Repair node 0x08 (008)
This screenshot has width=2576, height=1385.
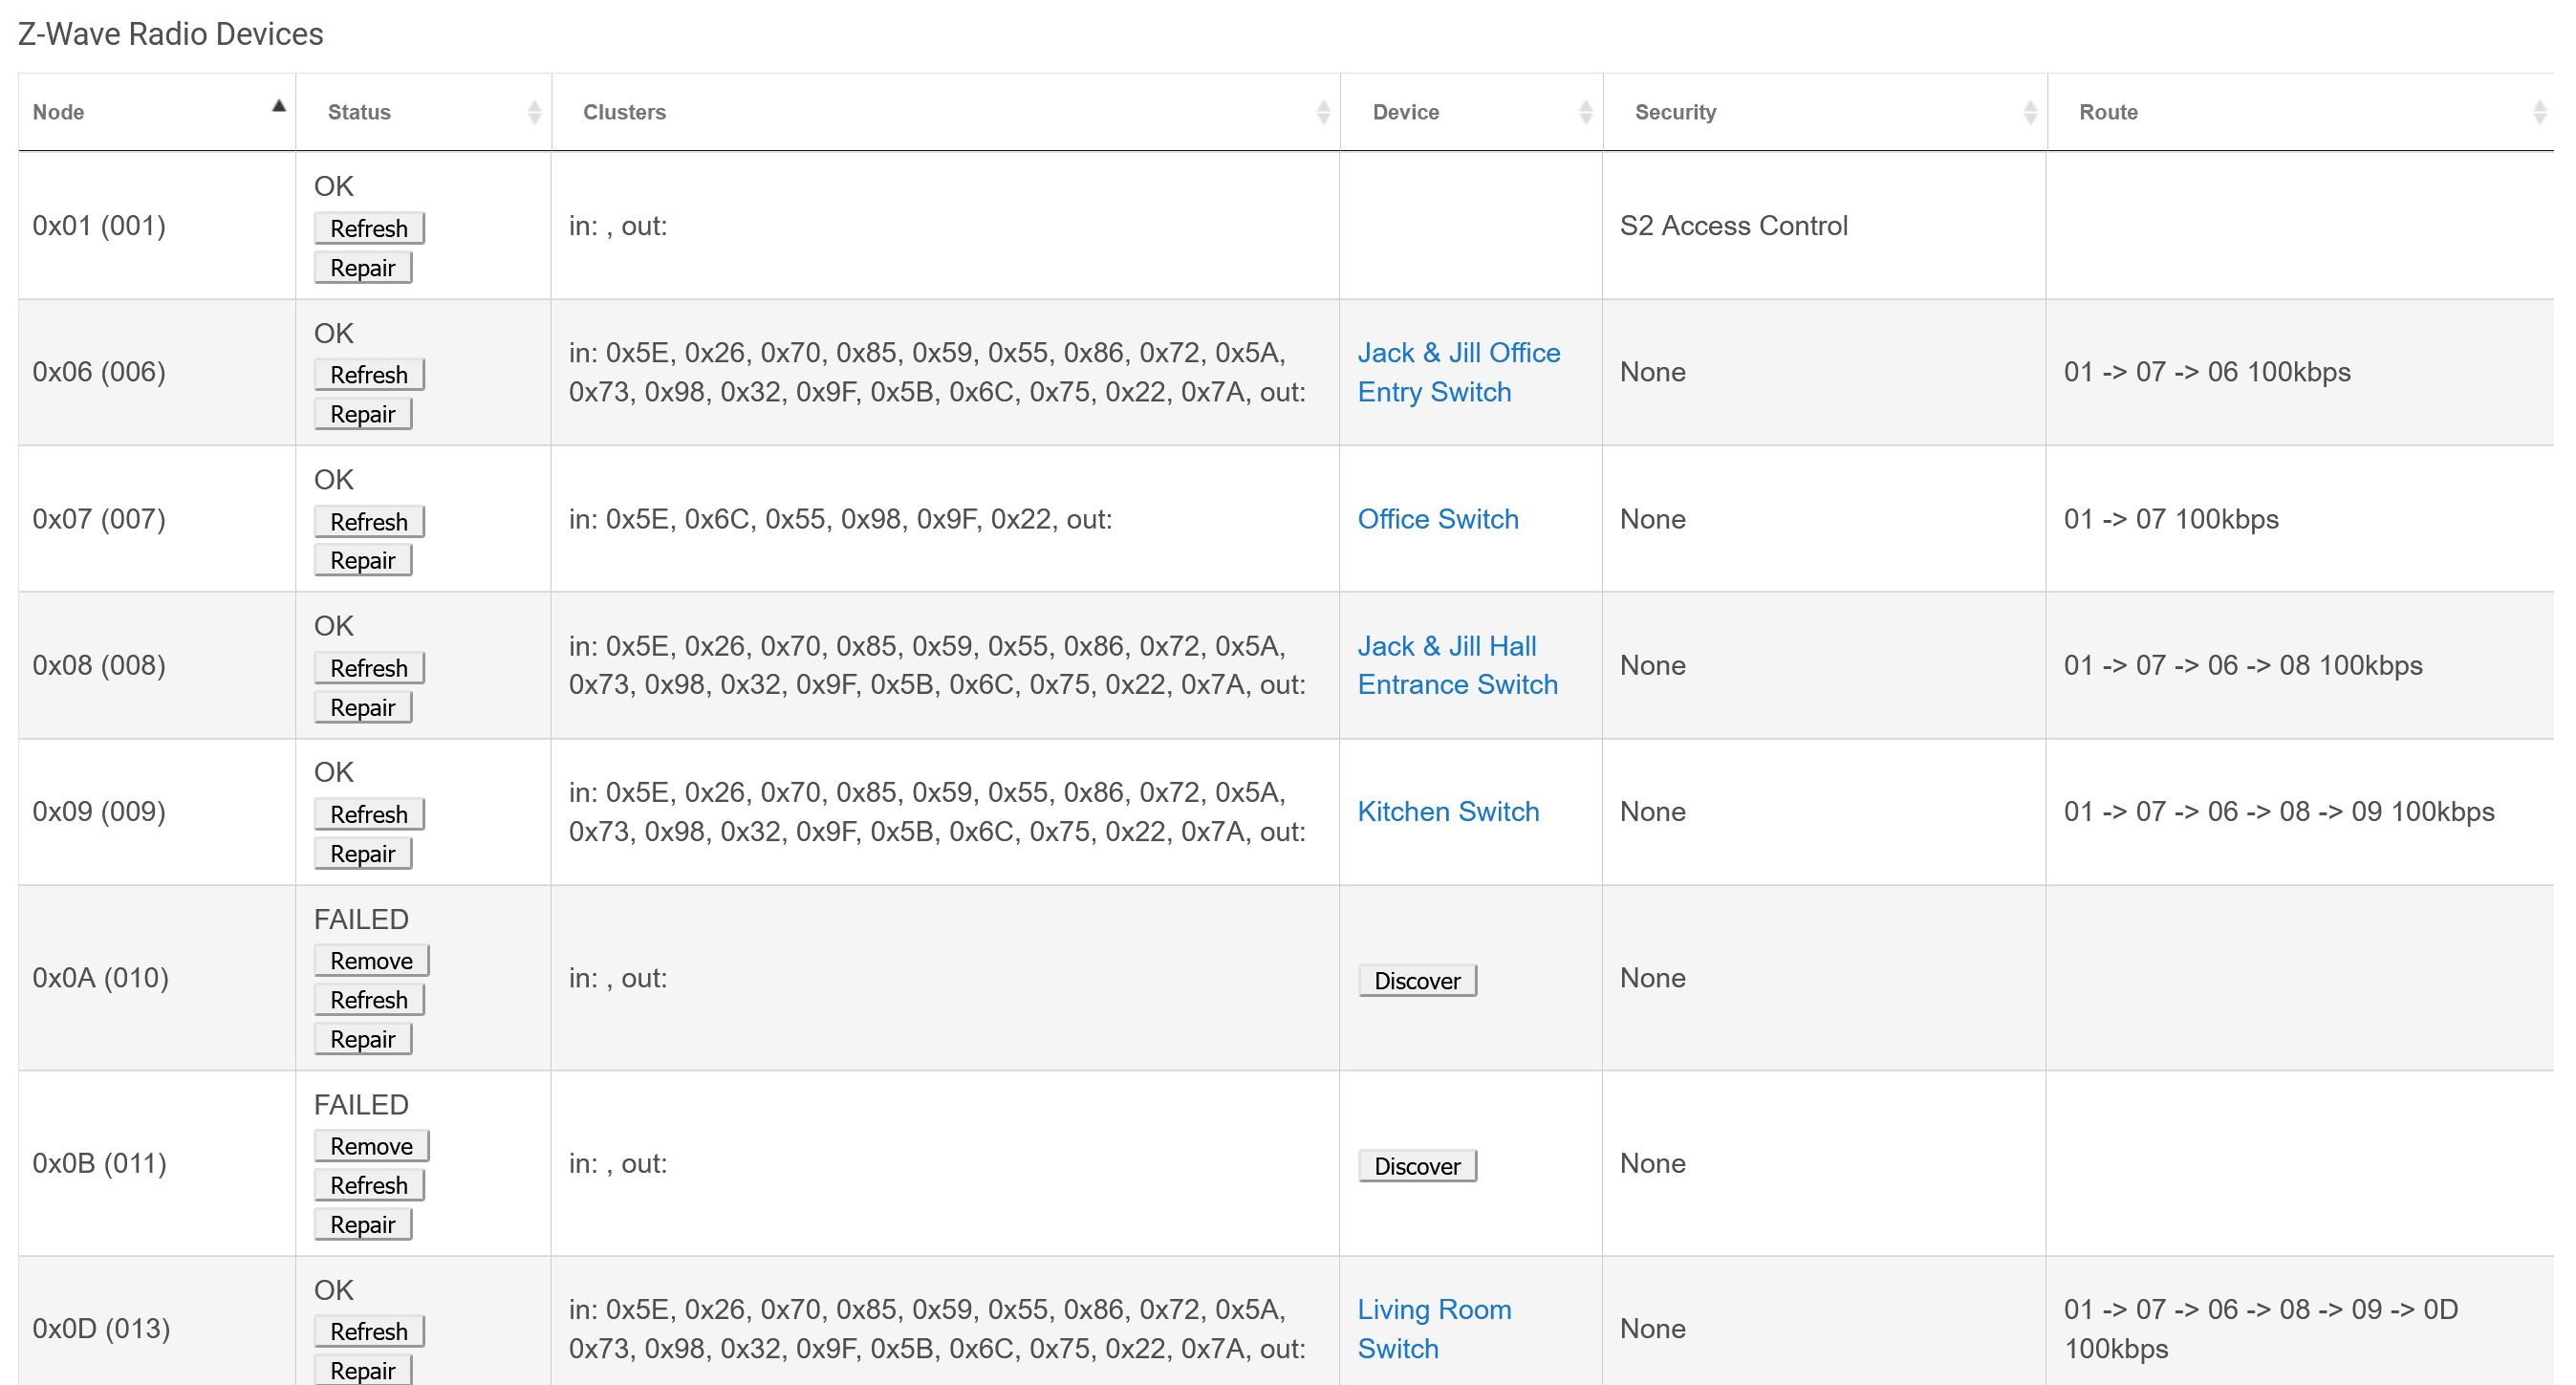coord(363,707)
